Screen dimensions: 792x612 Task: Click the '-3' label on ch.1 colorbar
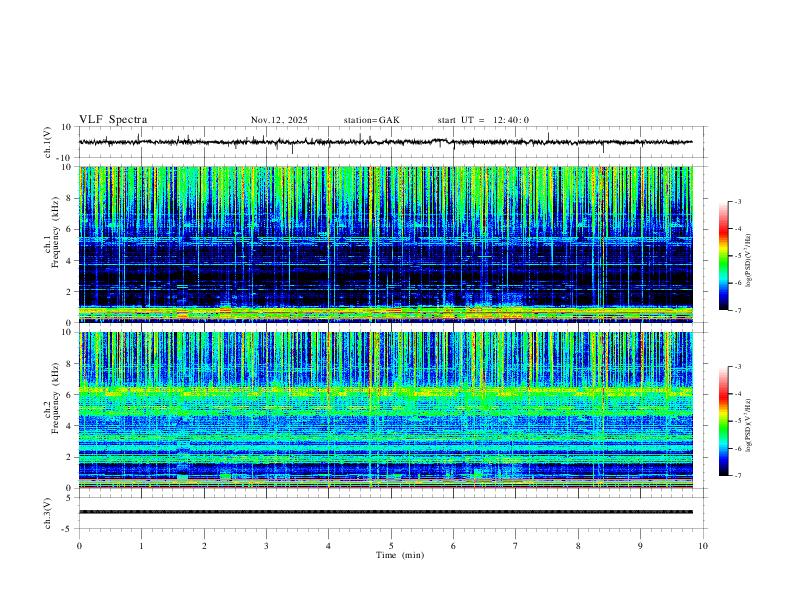(737, 201)
